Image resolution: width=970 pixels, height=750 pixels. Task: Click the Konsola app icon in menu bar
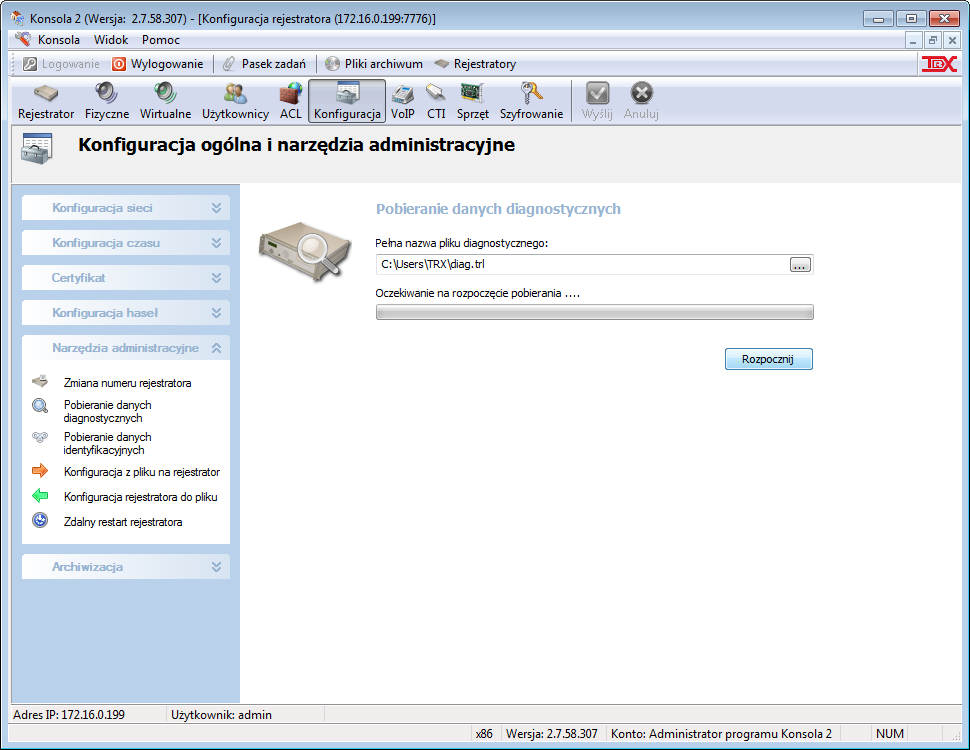click(x=23, y=39)
